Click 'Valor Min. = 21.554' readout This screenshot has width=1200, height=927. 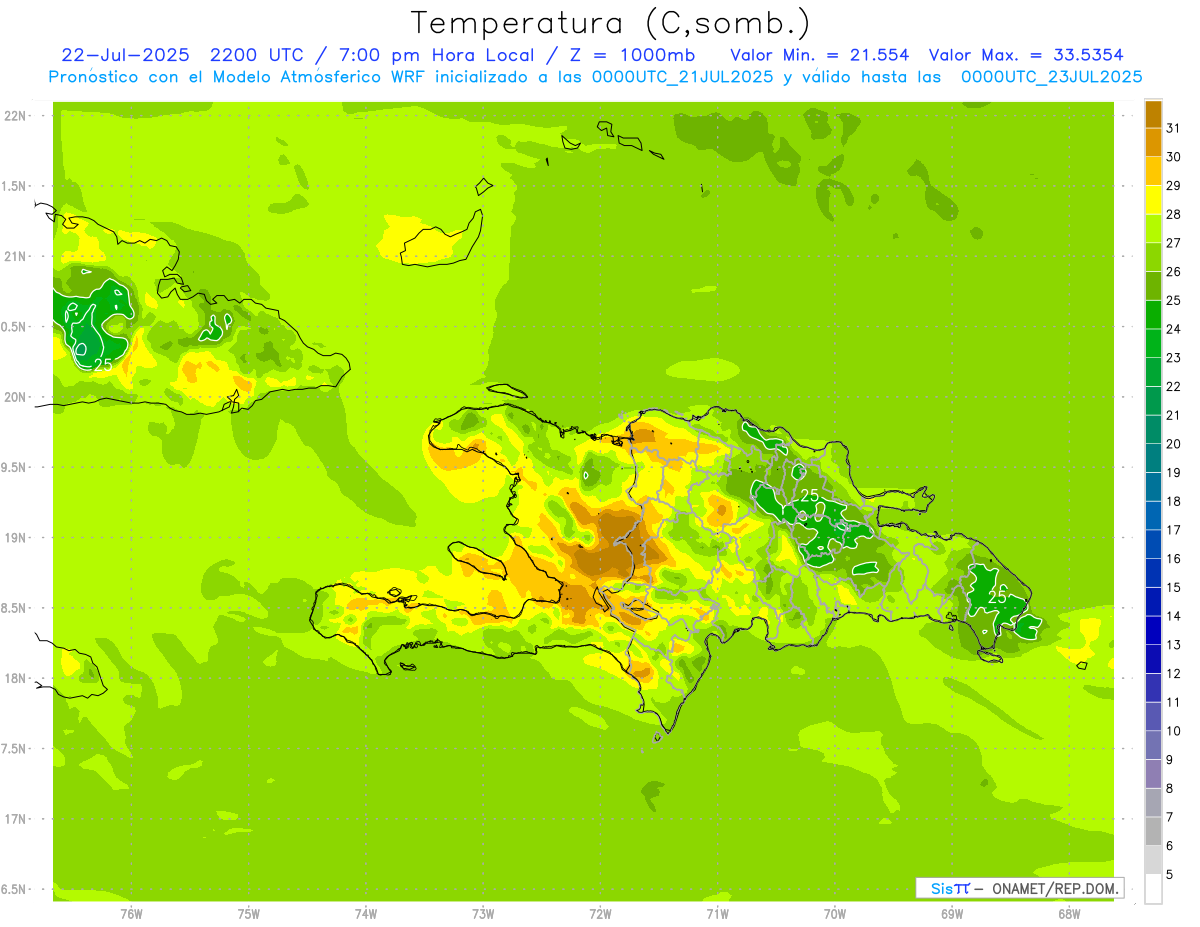[x=819, y=55]
